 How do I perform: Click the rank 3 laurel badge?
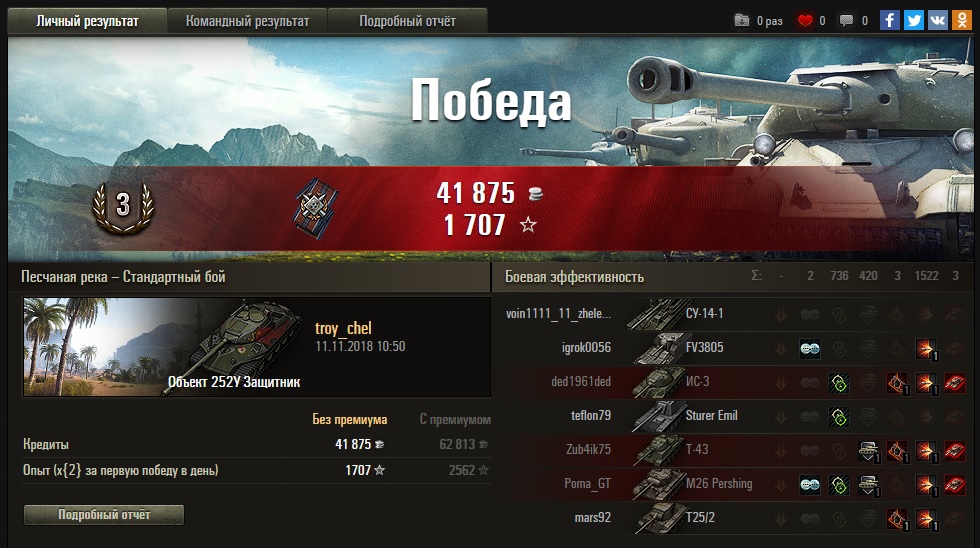coord(123,207)
